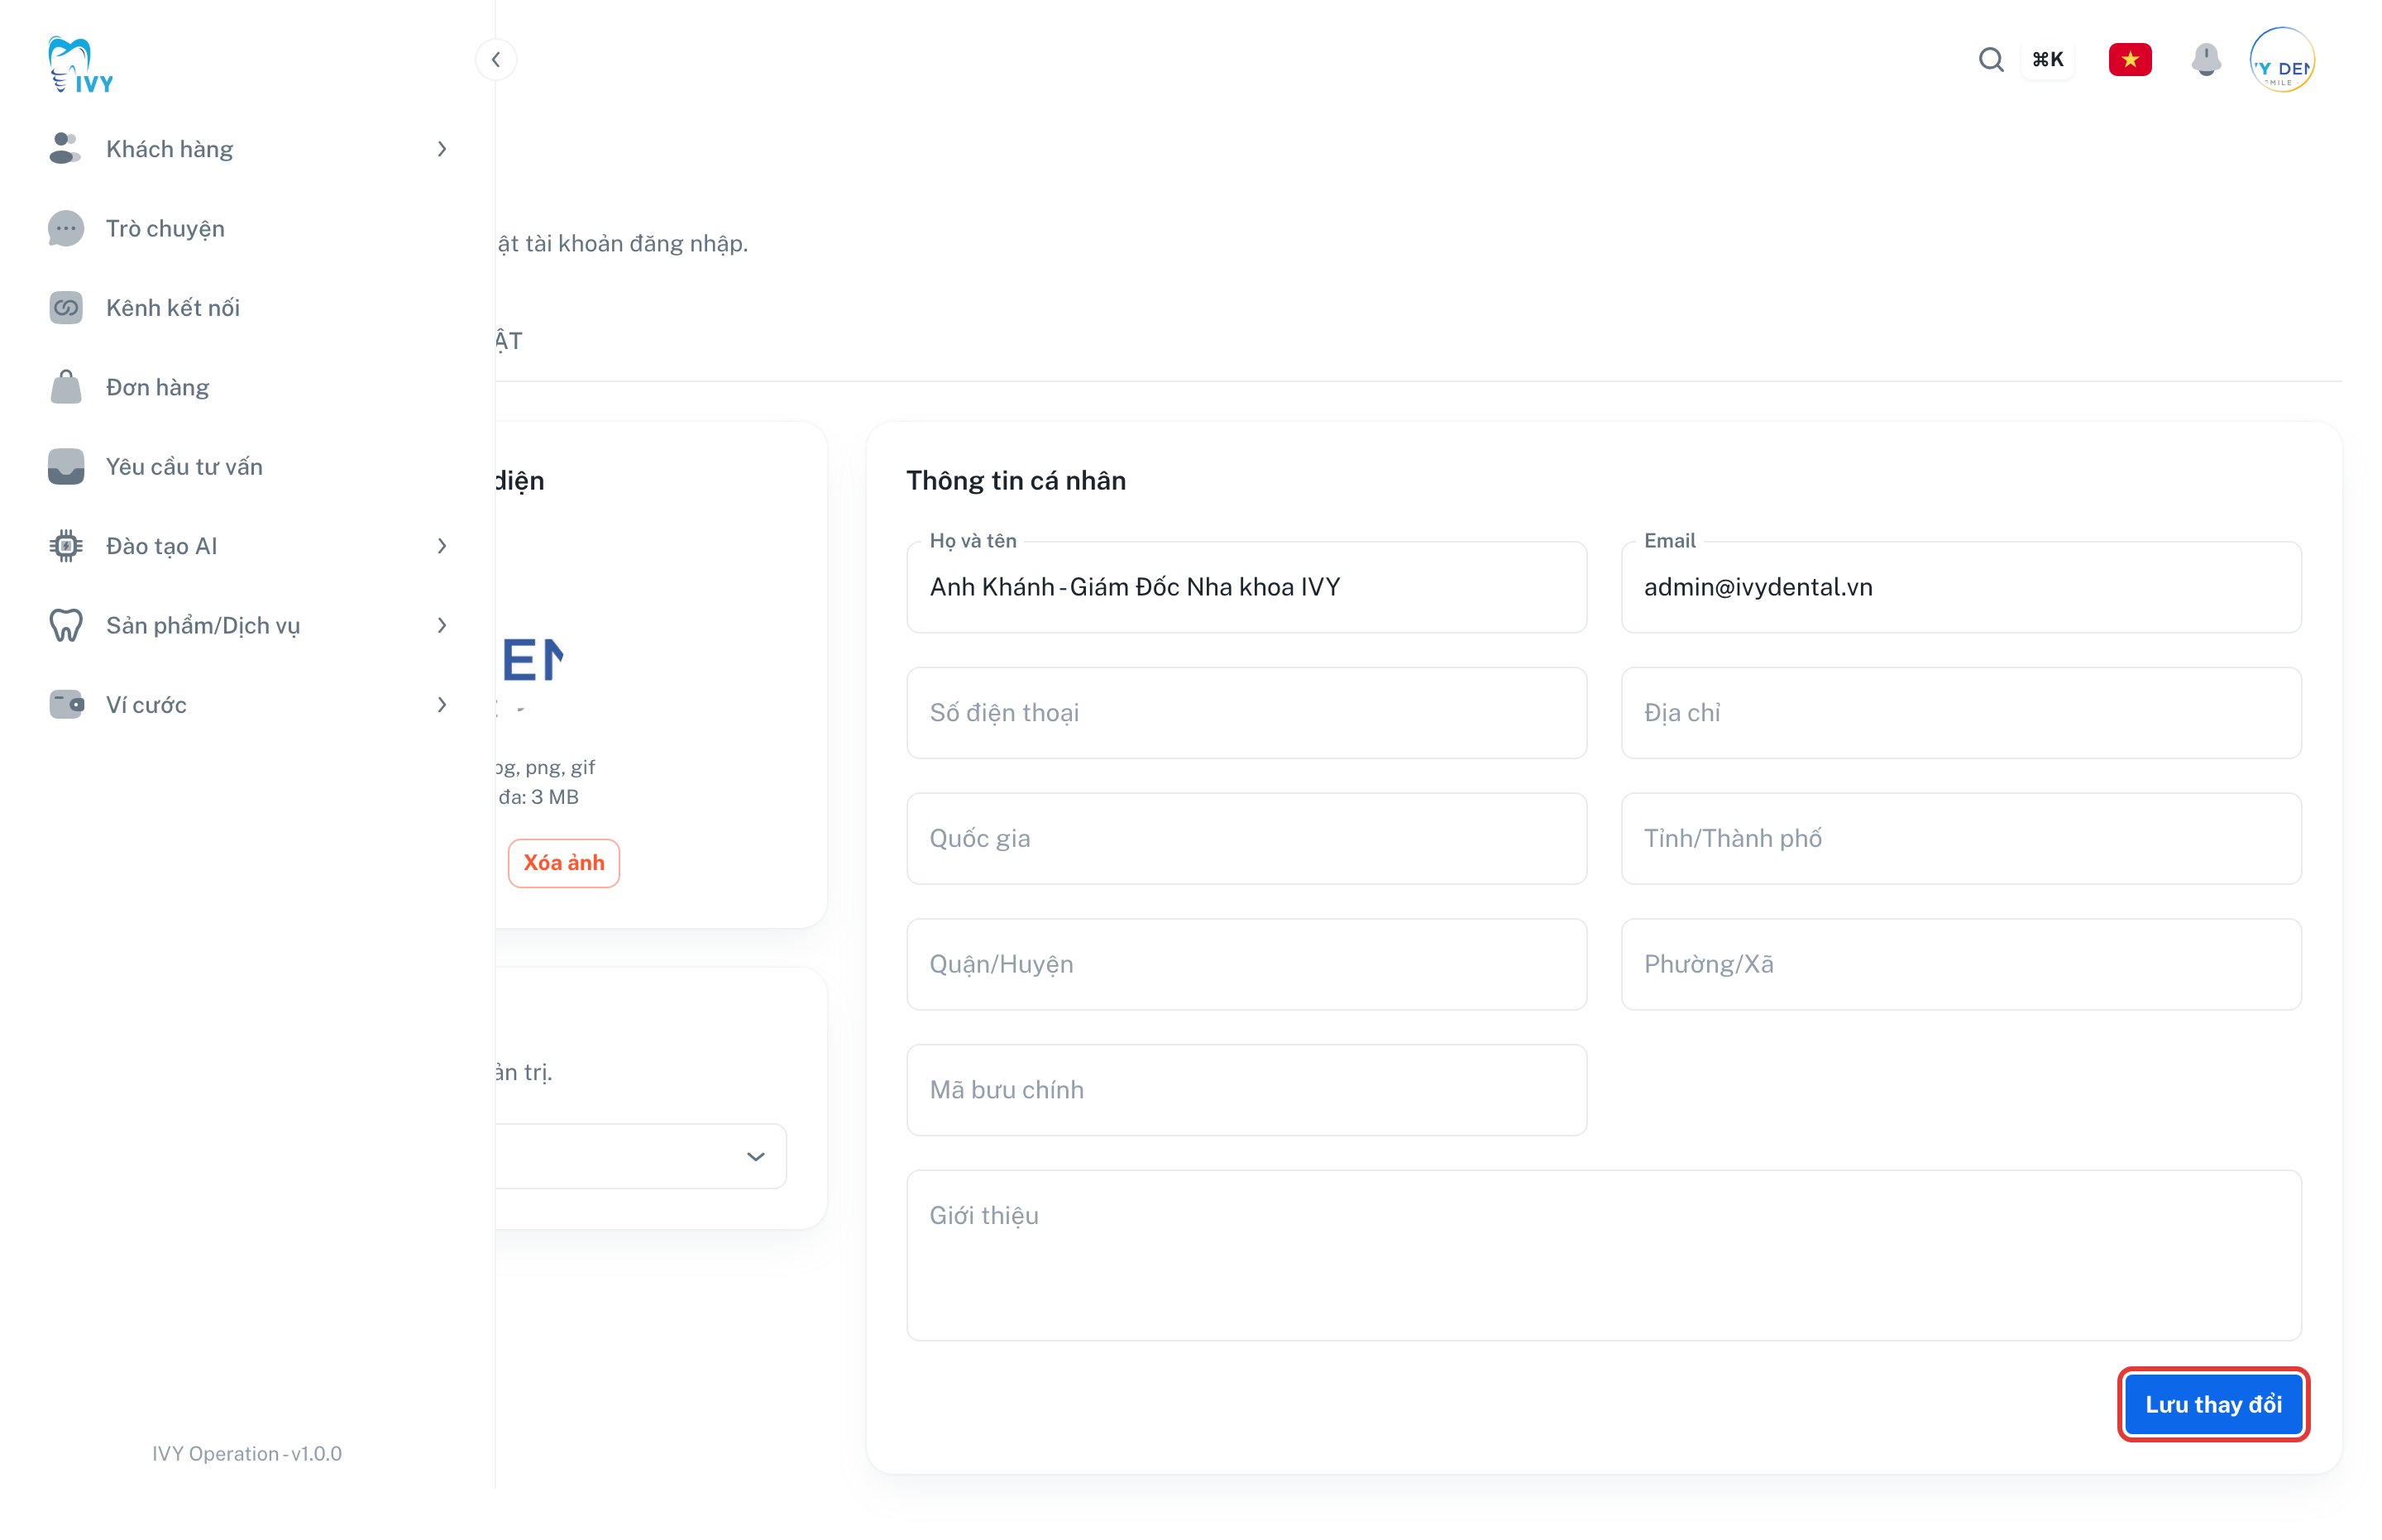Expand the Khách hàng submenu chevron

pos(442,149)
